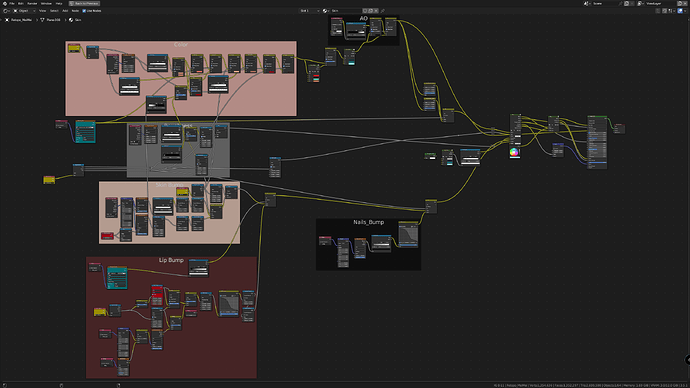
Task: Click the Back to Previous button
Action: [x=84, y=3]
